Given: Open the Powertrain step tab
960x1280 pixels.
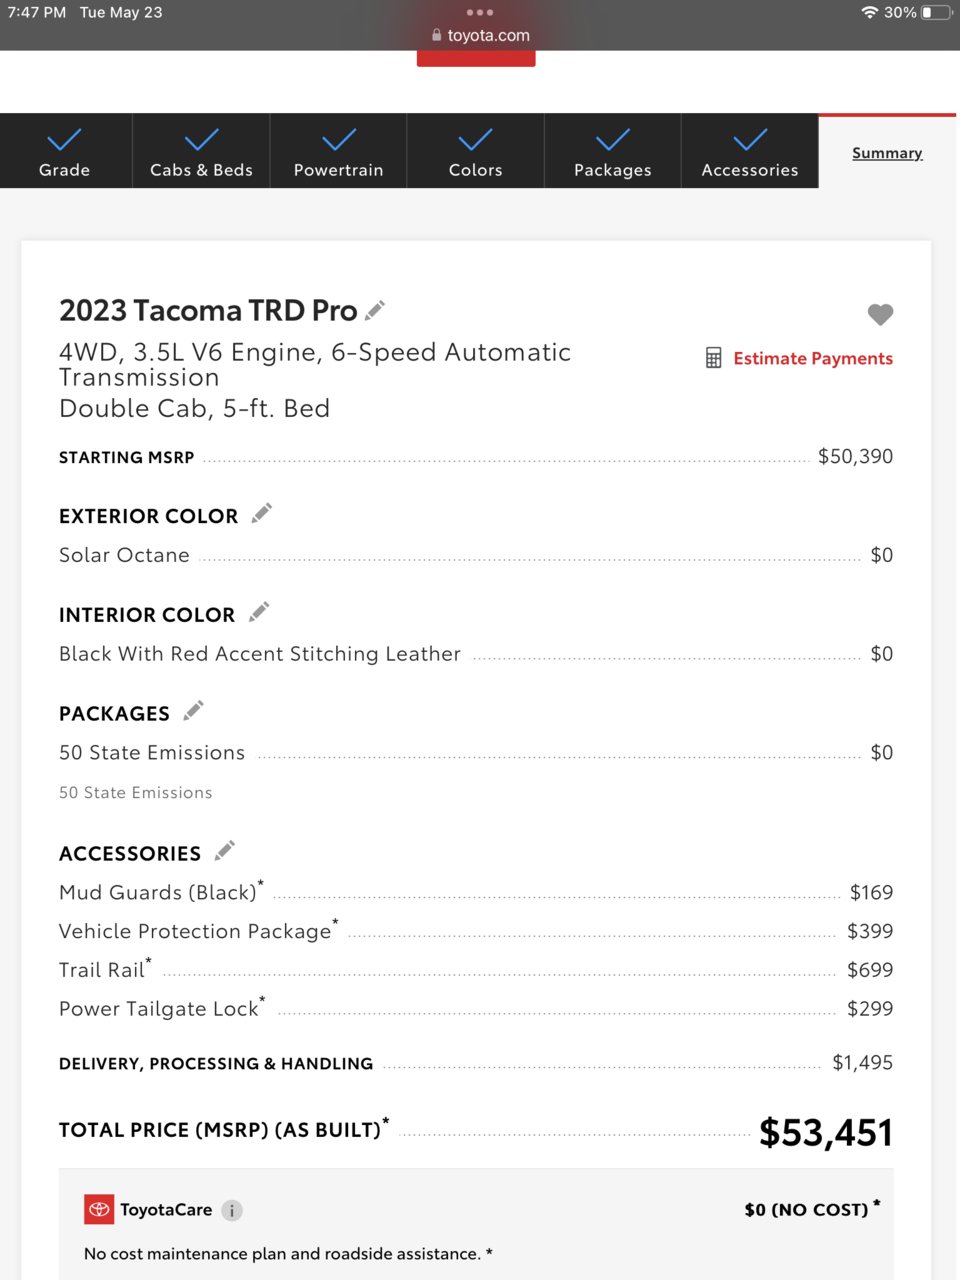Looking at the screenshot, I should coord(338,151).
